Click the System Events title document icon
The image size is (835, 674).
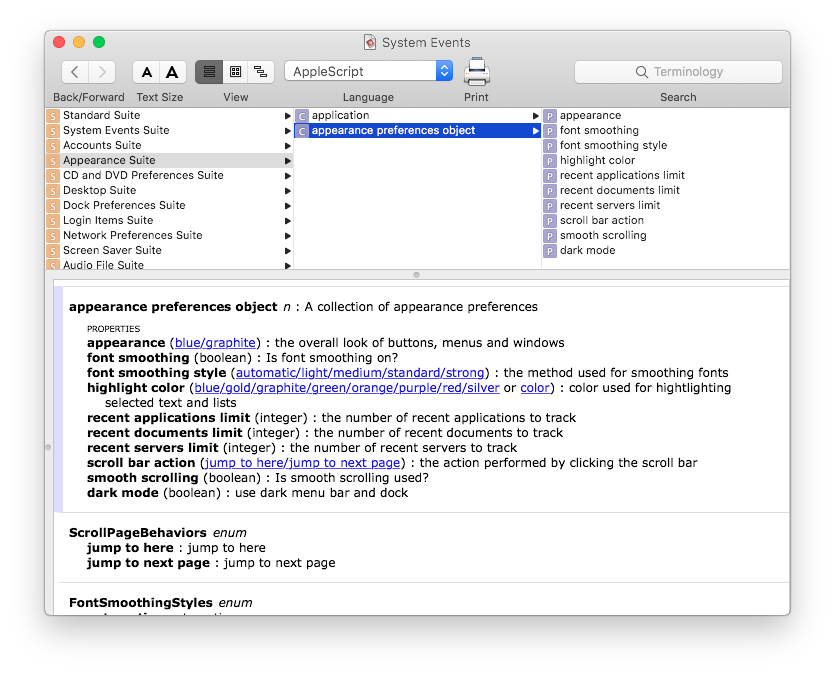point(370,43)
